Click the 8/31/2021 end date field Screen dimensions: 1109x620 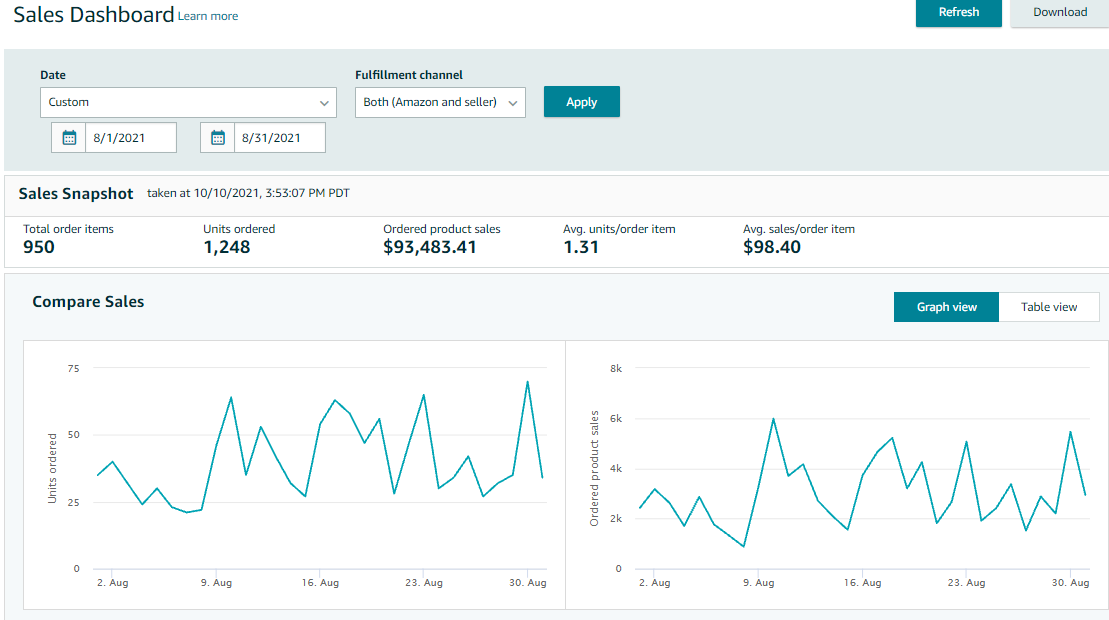[280, 138]
